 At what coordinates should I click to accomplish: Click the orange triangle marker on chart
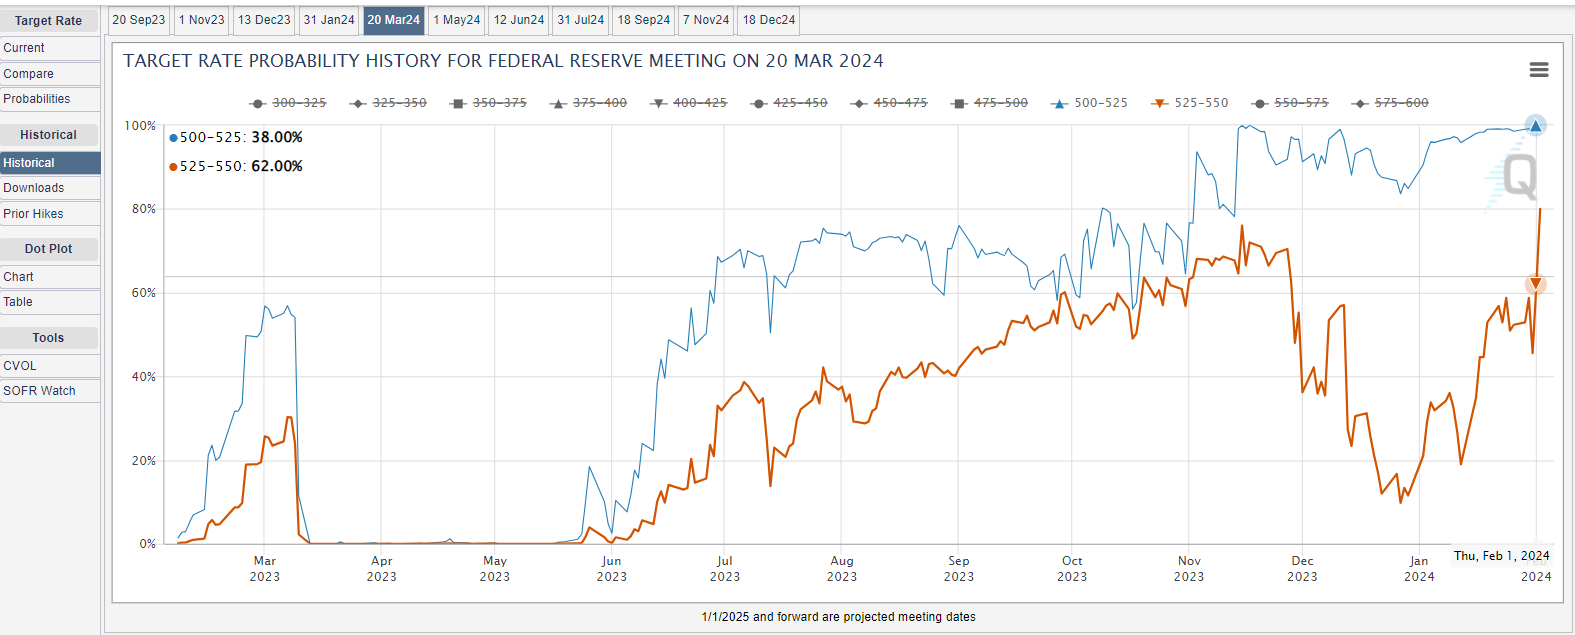click(x=1535, y=284)
